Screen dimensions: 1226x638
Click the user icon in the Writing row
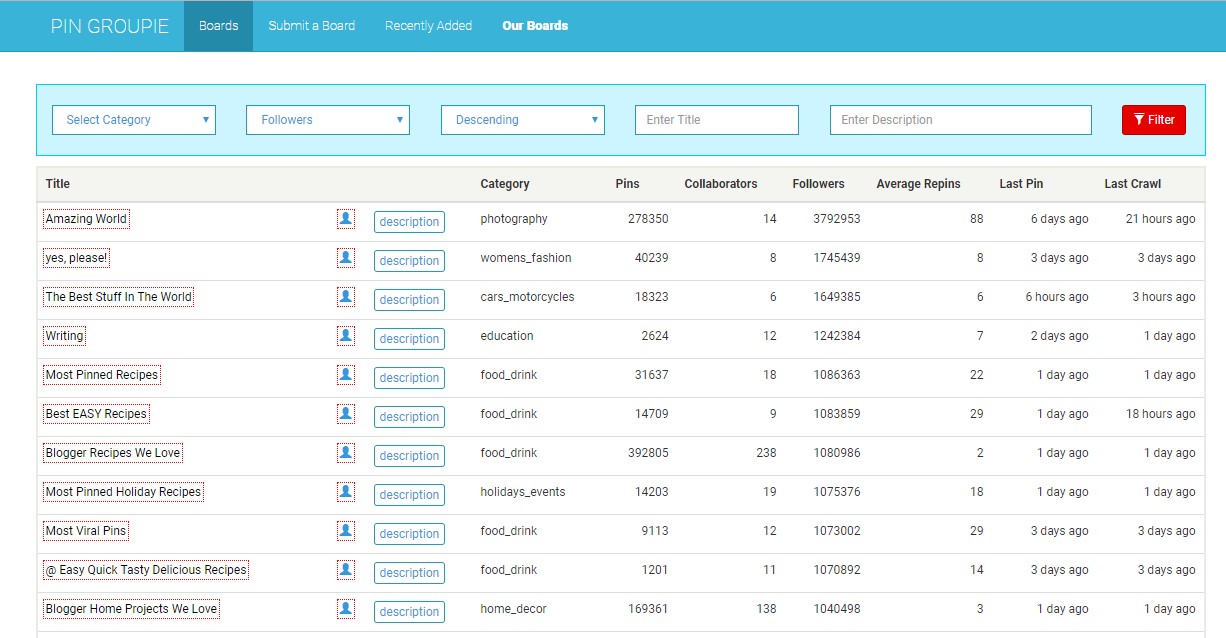coord(346,336)
